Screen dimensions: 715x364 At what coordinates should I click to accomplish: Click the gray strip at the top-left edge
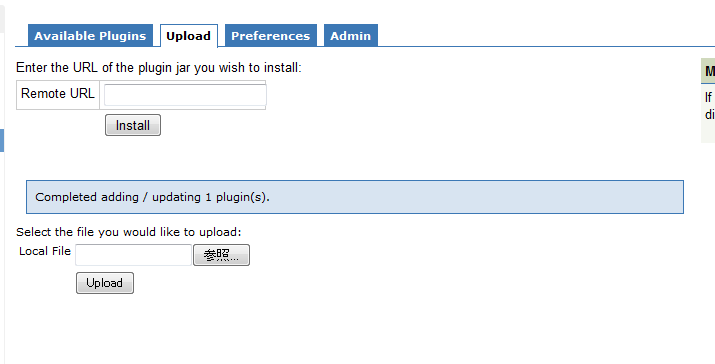click(x=2, y=16)
